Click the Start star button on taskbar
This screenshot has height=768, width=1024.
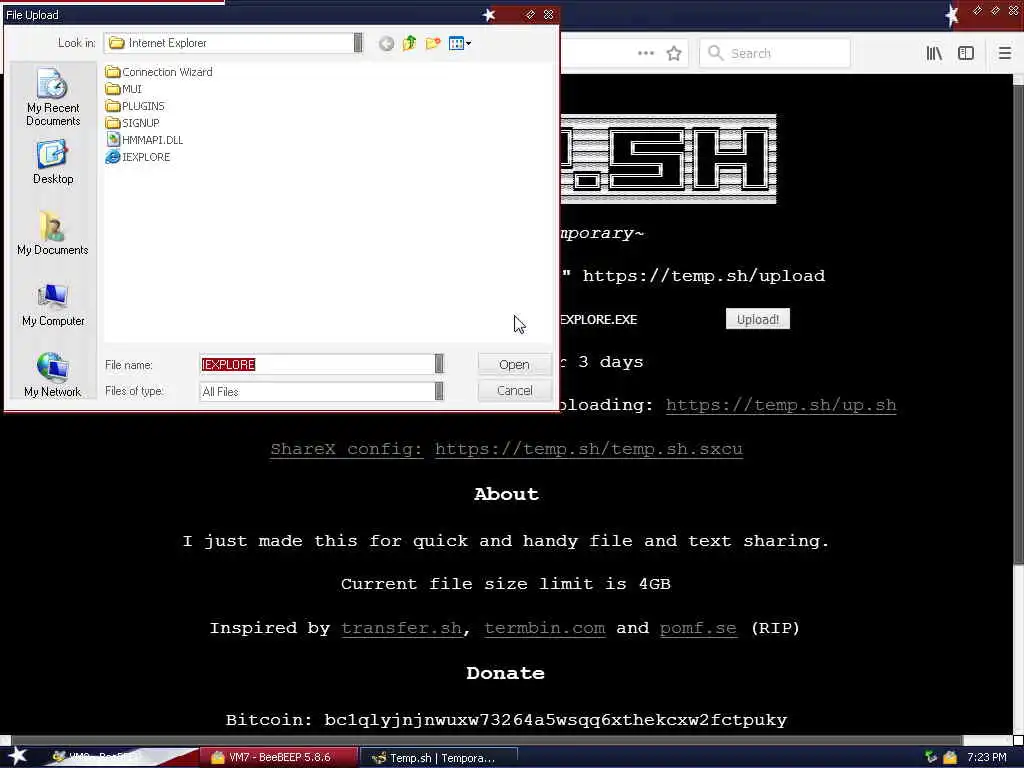click(x=17, y=757)
